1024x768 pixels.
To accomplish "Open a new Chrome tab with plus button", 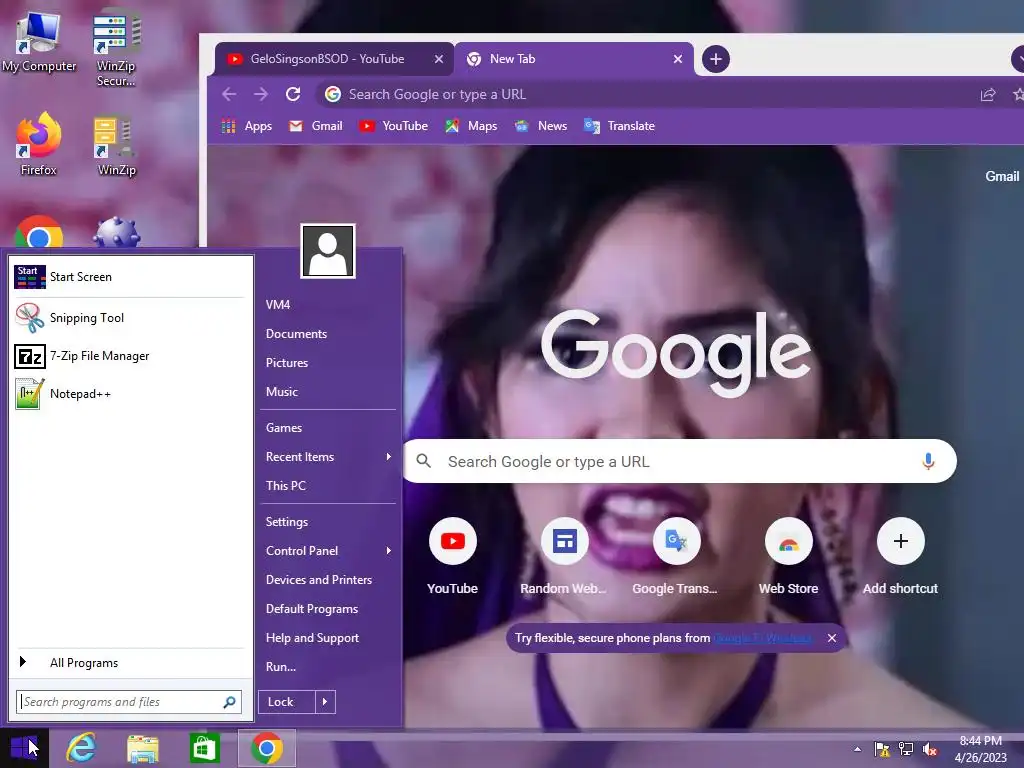I will (716, 59).
